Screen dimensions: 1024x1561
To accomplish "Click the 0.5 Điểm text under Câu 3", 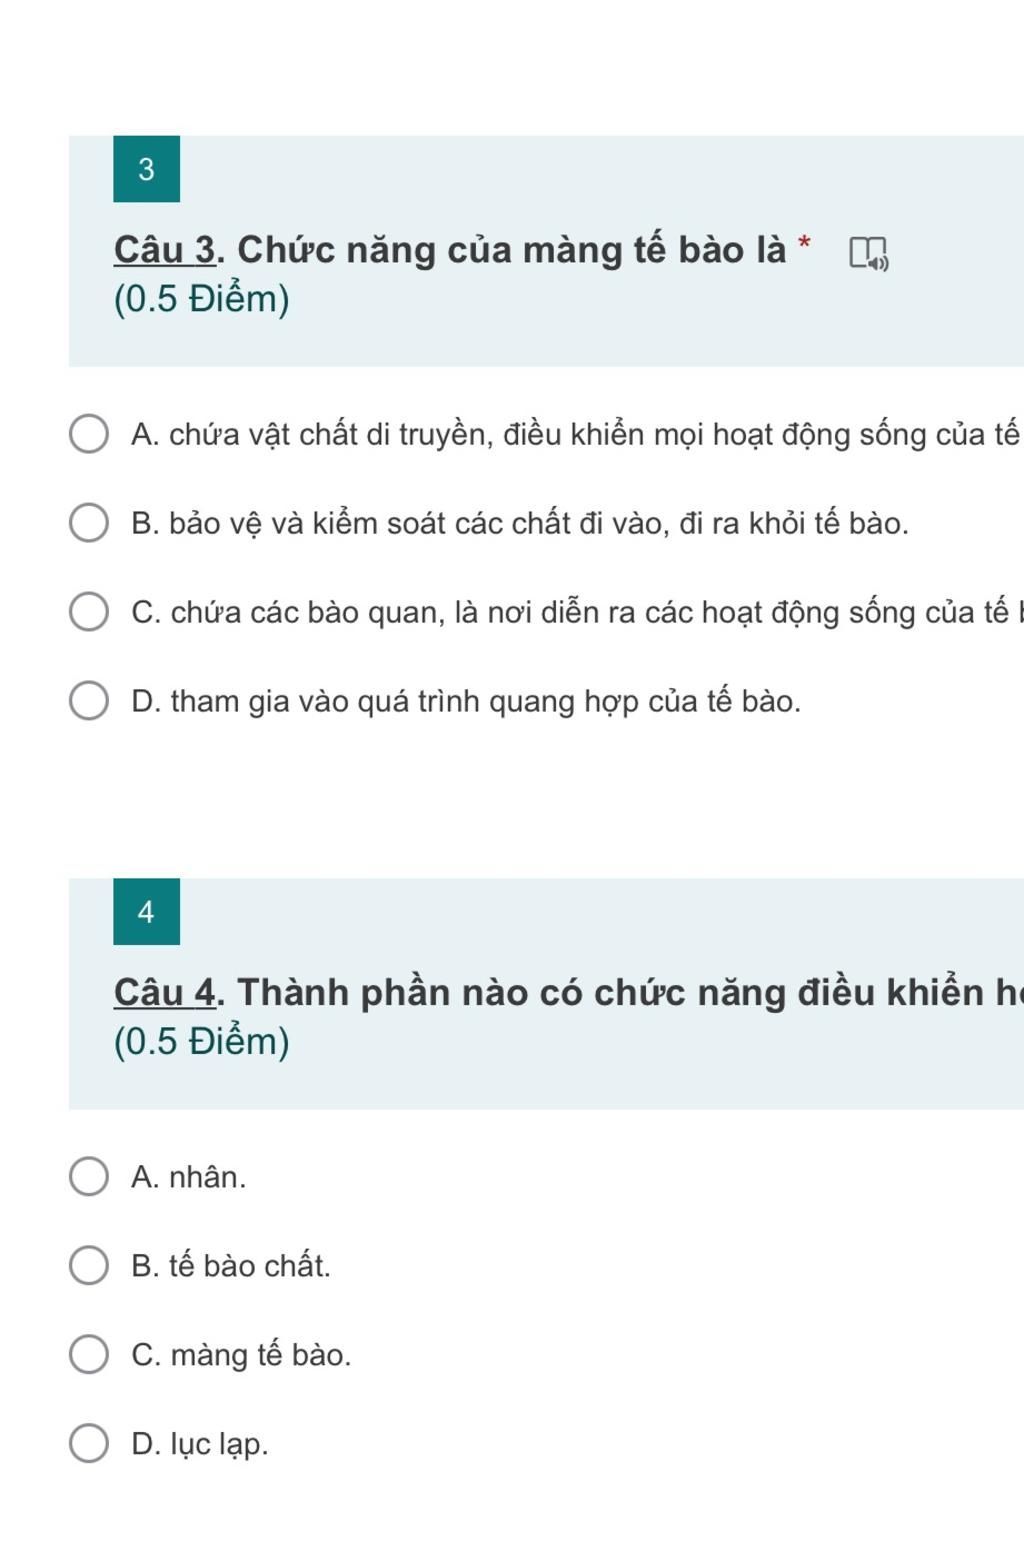I will coord(202,299).
